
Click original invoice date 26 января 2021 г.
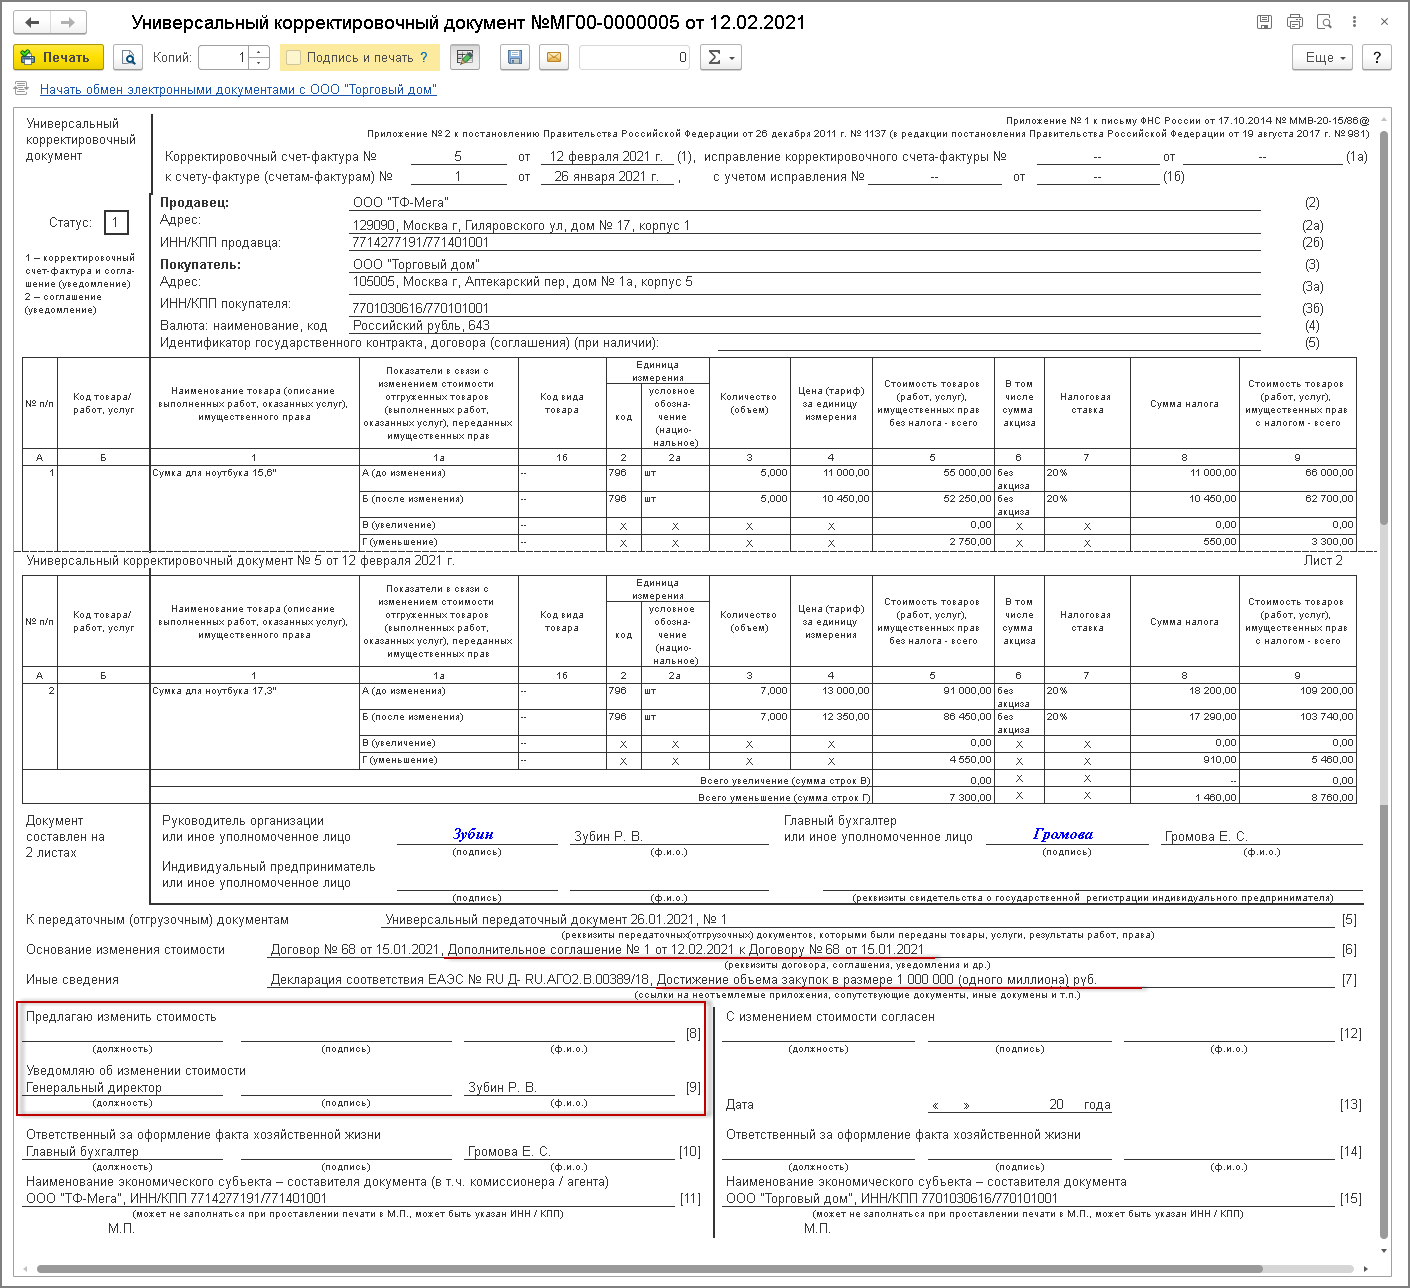click(x=606, y=177)
